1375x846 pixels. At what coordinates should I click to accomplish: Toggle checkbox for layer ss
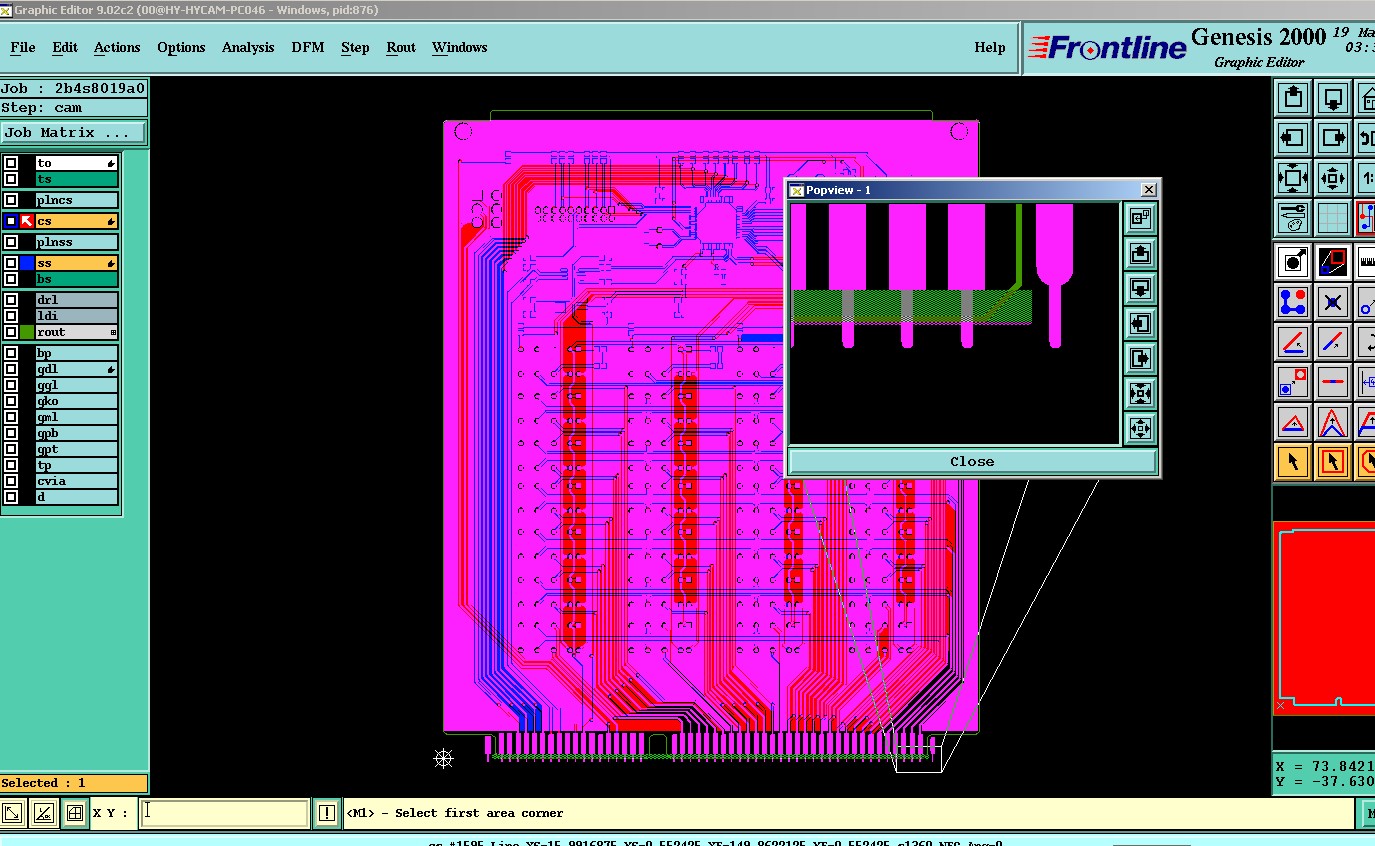pyautogui.click(x=11, y=263)
